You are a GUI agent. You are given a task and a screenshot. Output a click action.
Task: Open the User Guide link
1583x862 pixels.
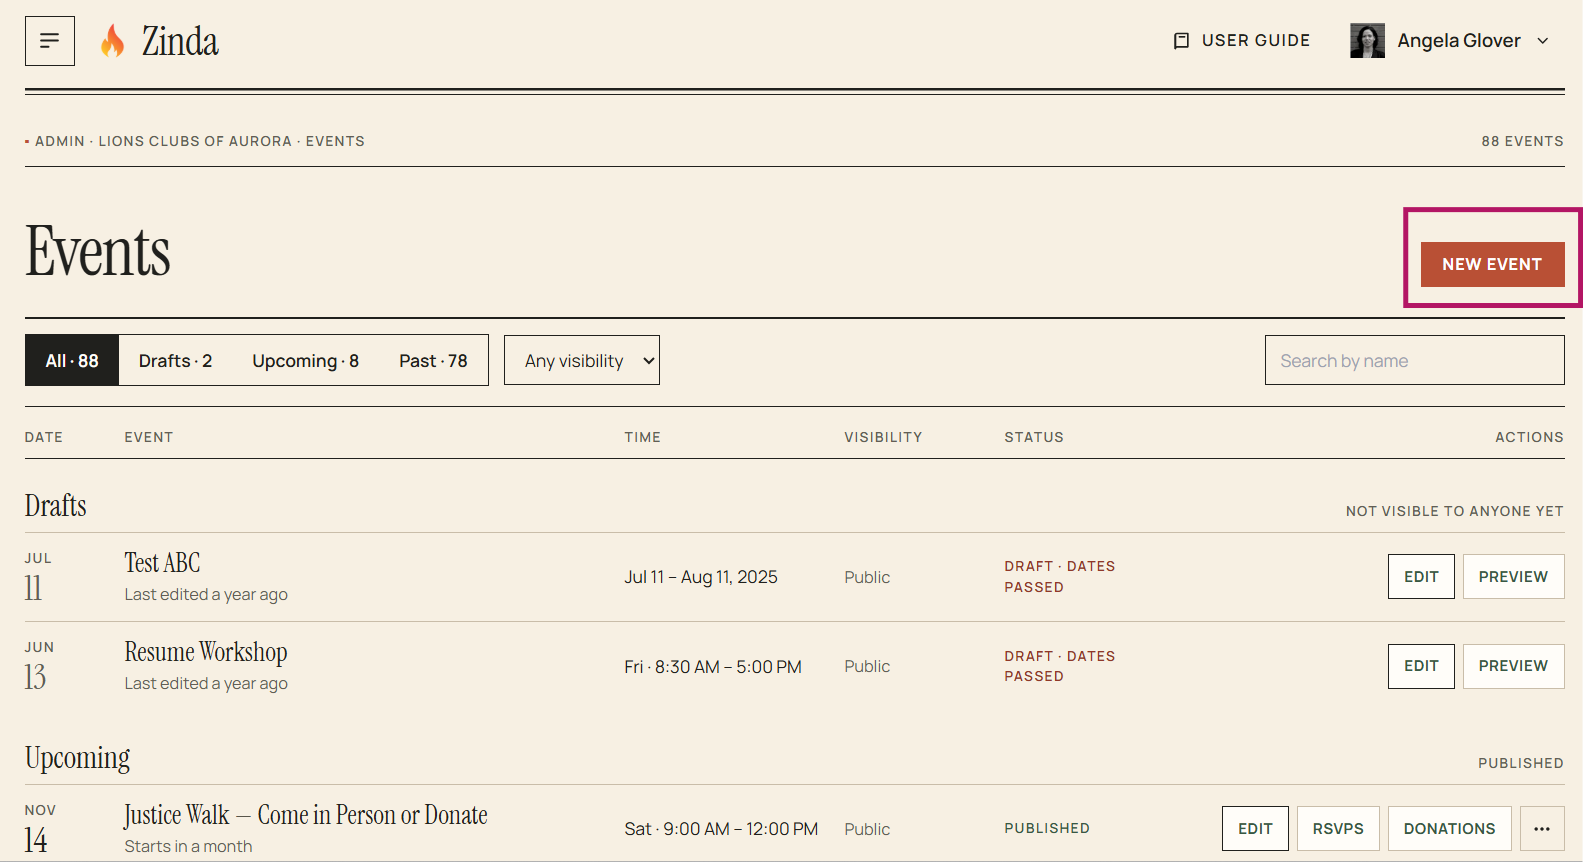pos(1241,41)
